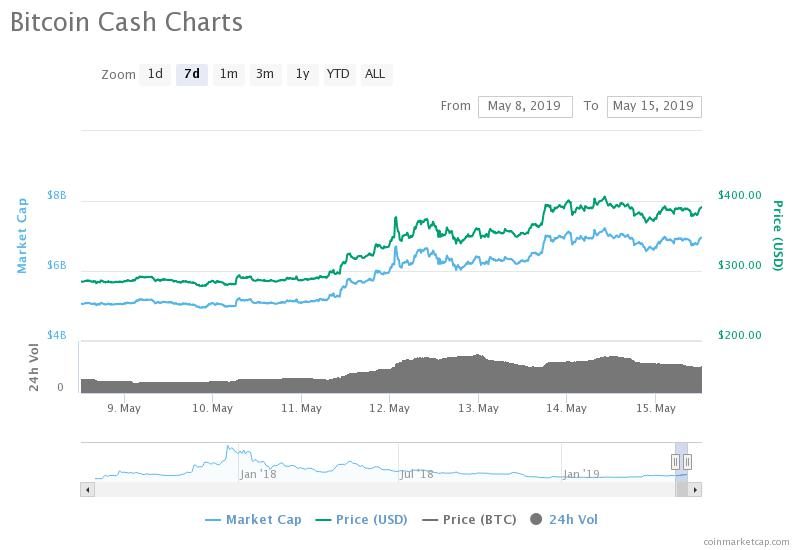Toggle Price (USD) series in legend
800x550 pixels.
click(361, 520)
